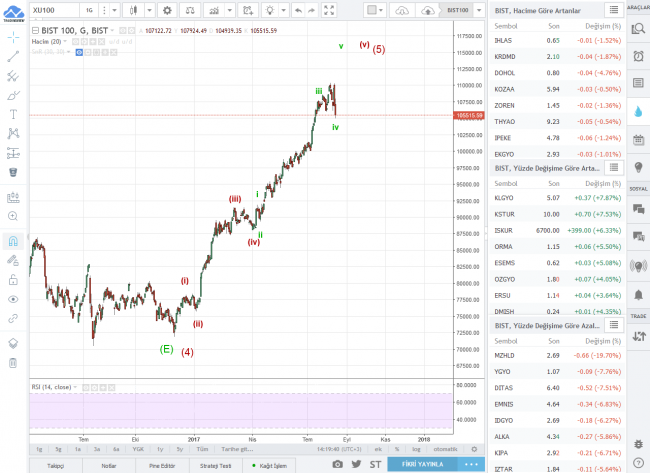Screen dimensions: 650x473
Task: Click the redo arrow
Action: [311, 10]
